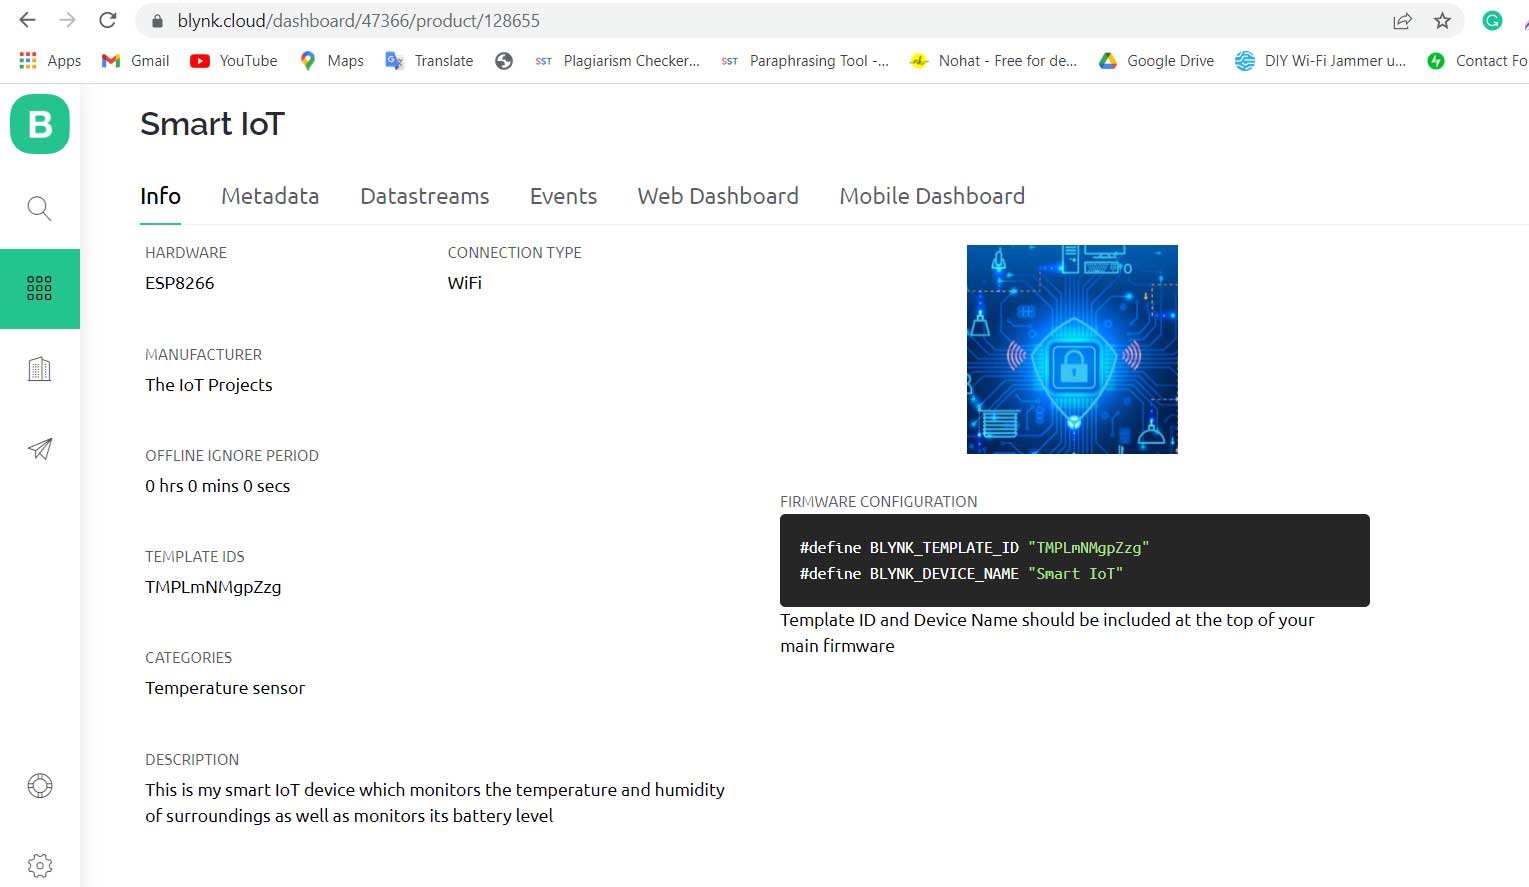Open the YouTube bookmark
The width and height of the screenshot is (1529, 887).
234,61
